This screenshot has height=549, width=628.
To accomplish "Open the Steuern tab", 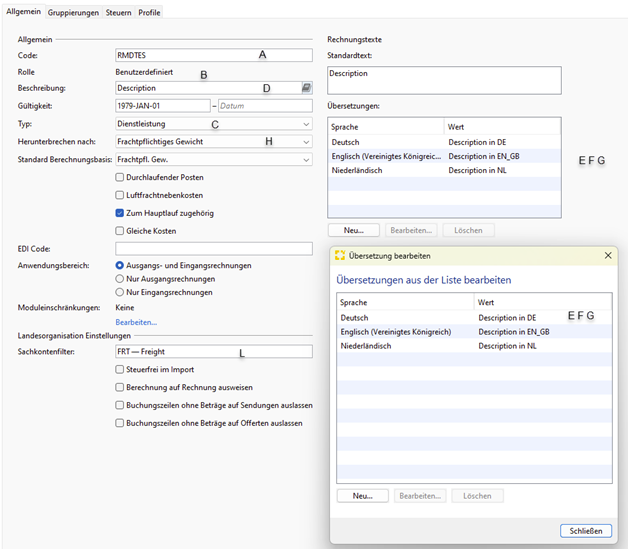I will click(x=118, y=12).
